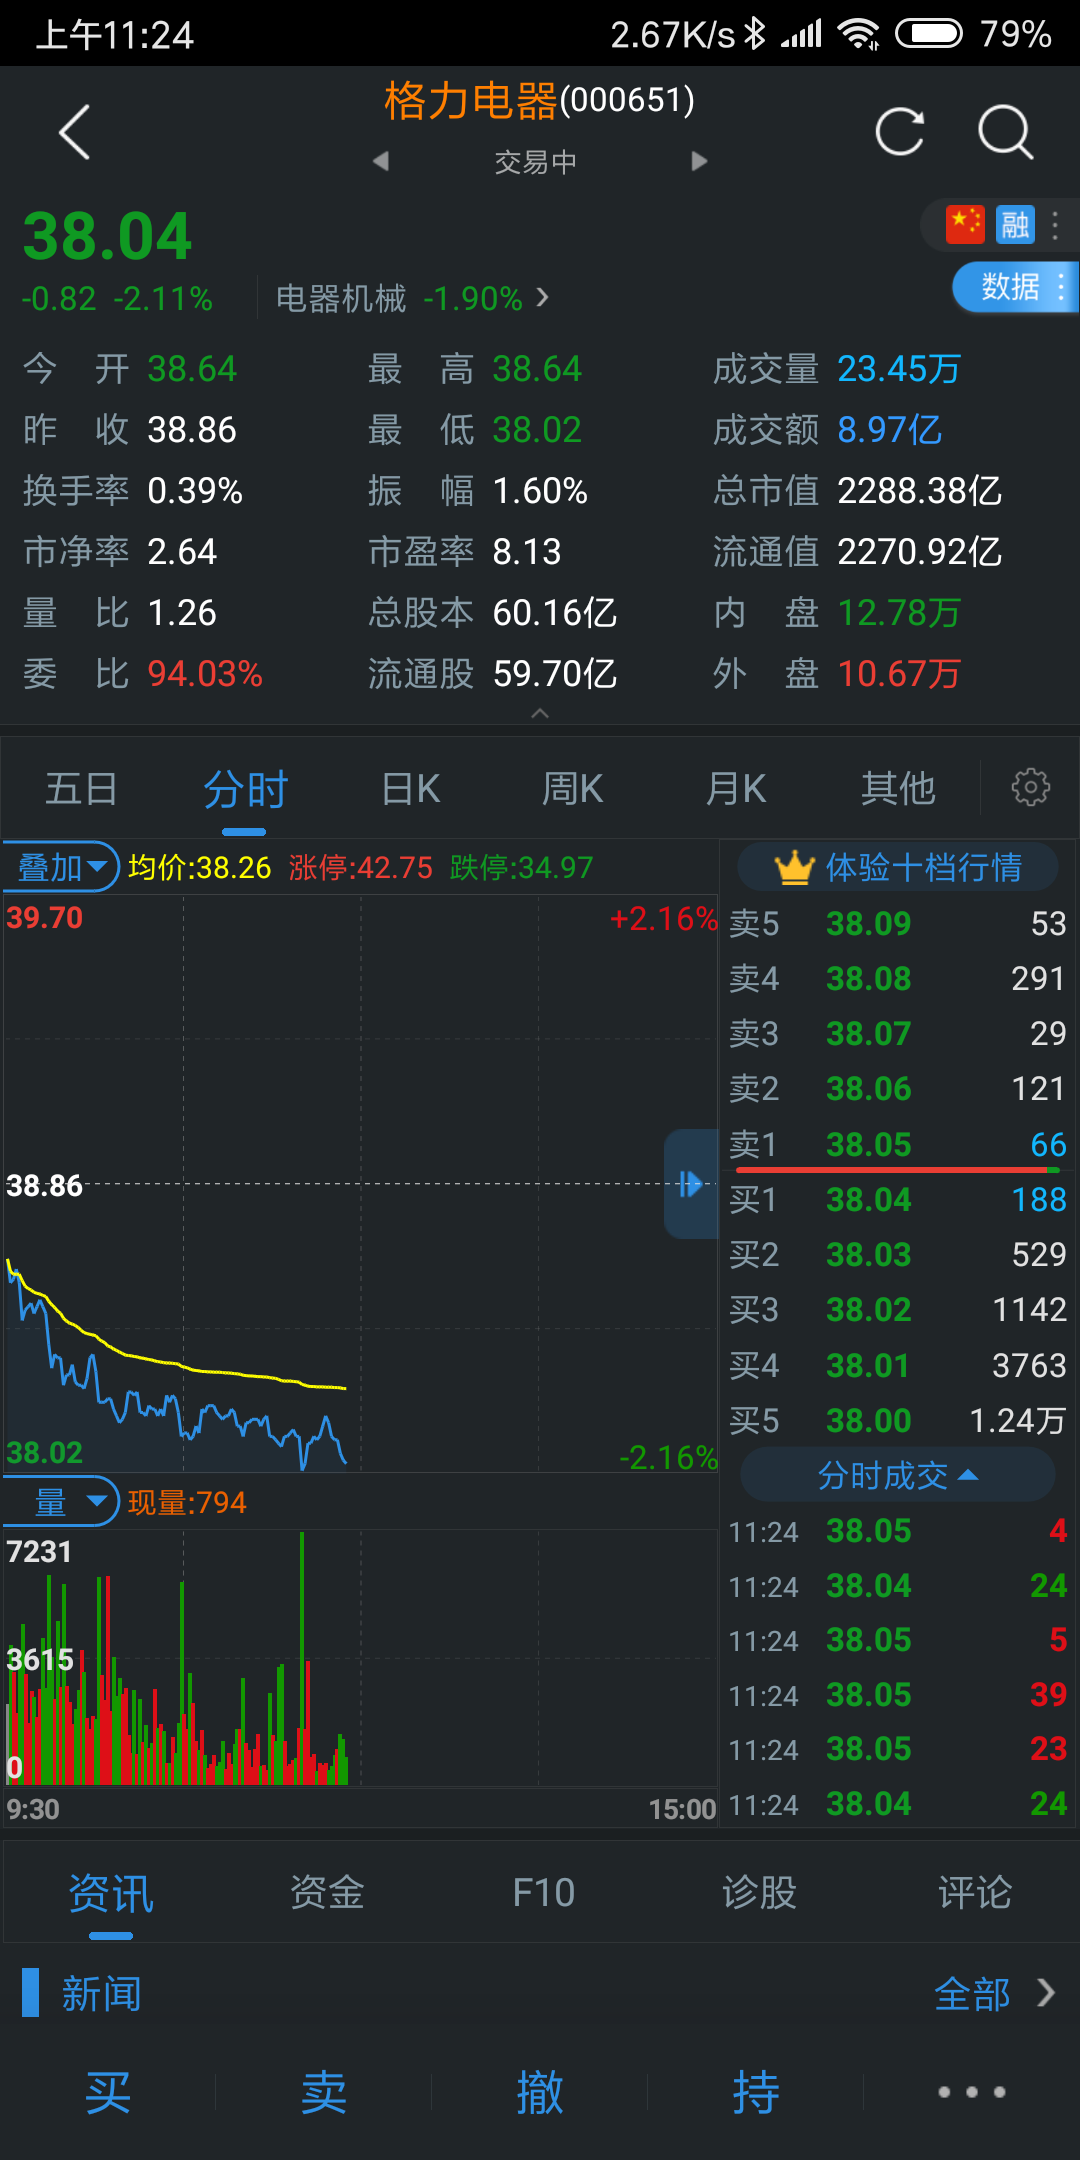Open the 评论 comments tab
This screenshot has height=2160, width=1080.
[975, 1893]
